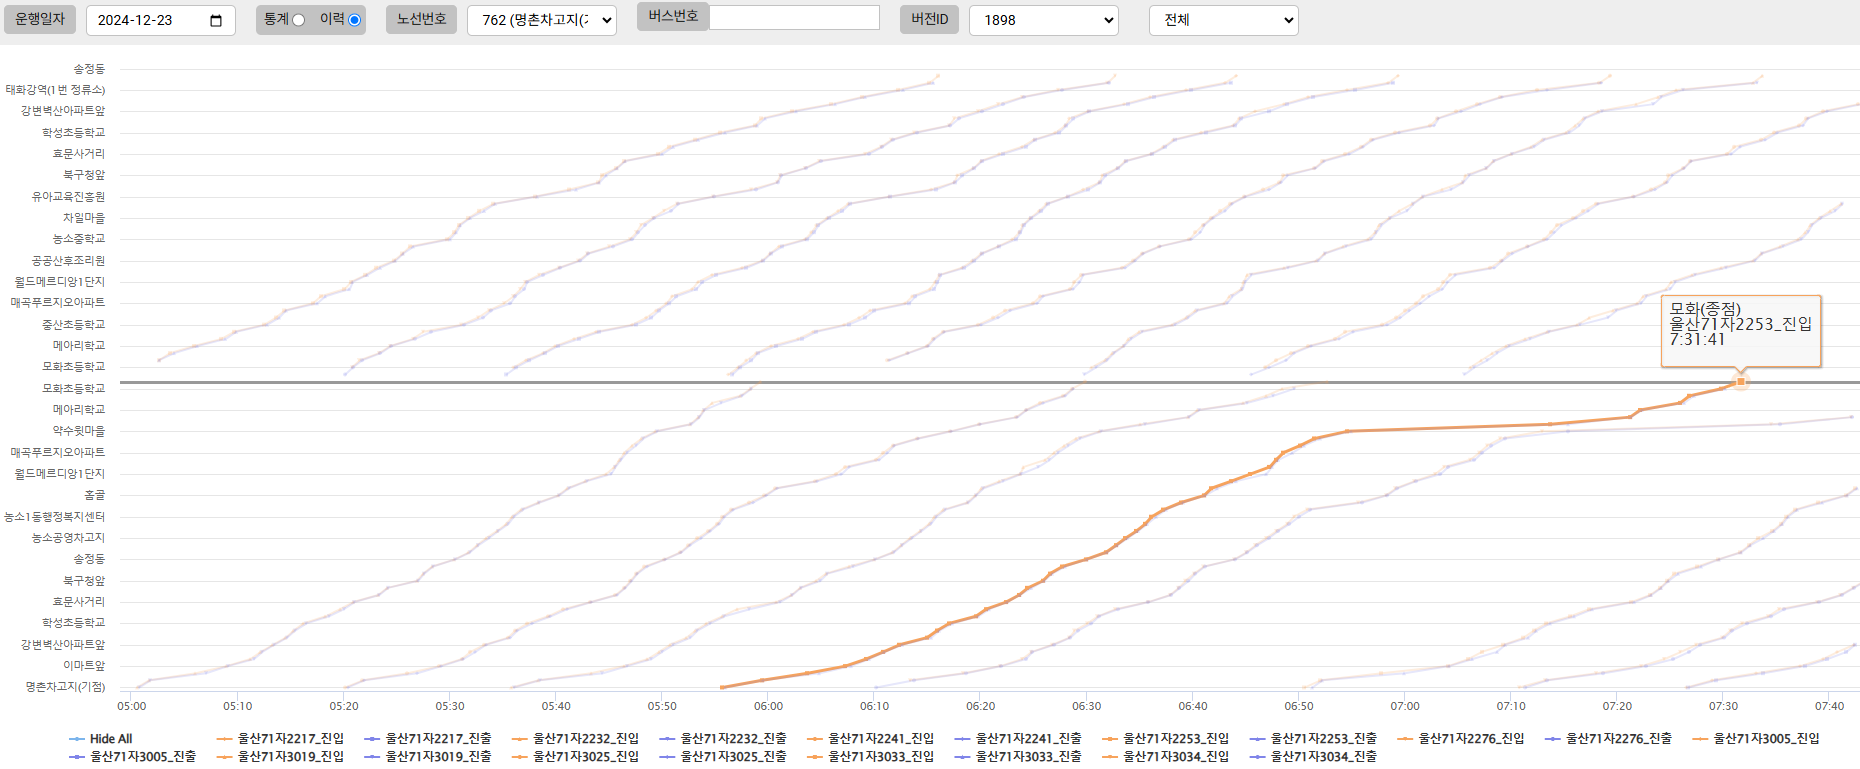Click into the 버스번호 text field
The image size is (1860, 769).
pos(794,18)
